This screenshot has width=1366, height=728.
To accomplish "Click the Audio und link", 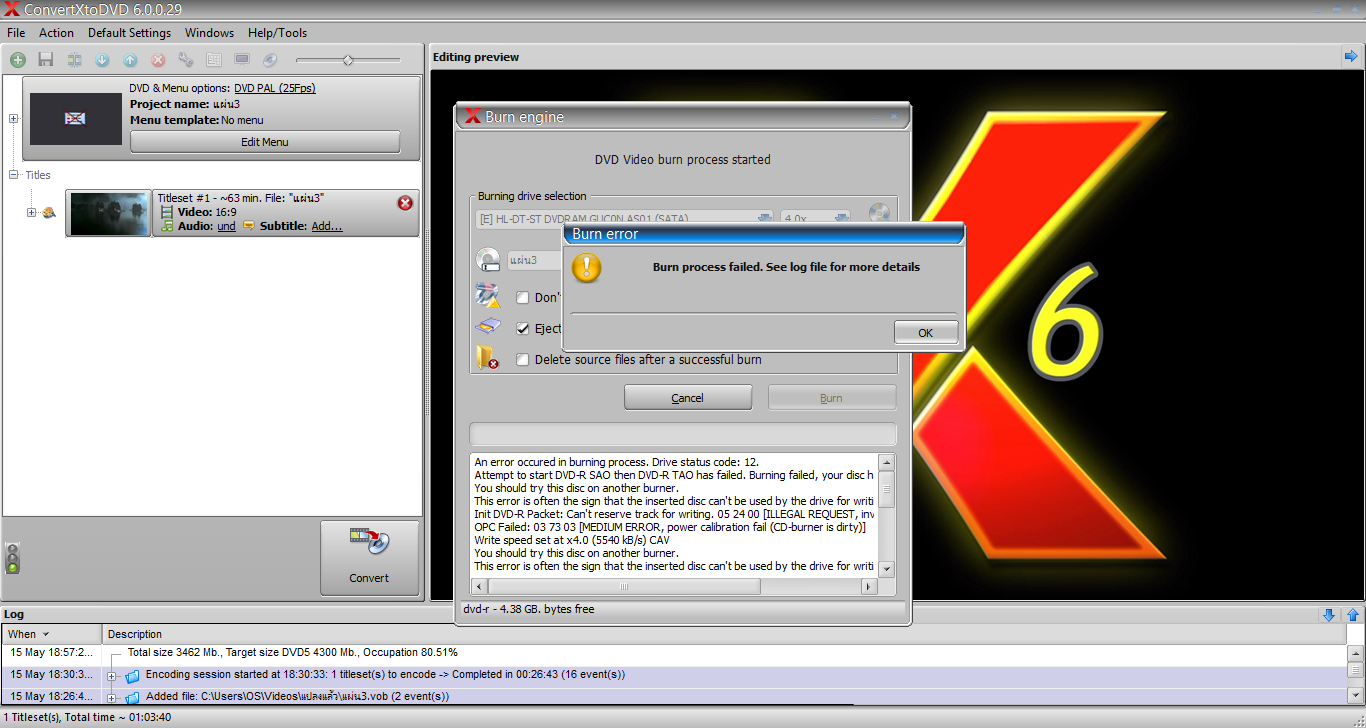I will tap(227, 226).
